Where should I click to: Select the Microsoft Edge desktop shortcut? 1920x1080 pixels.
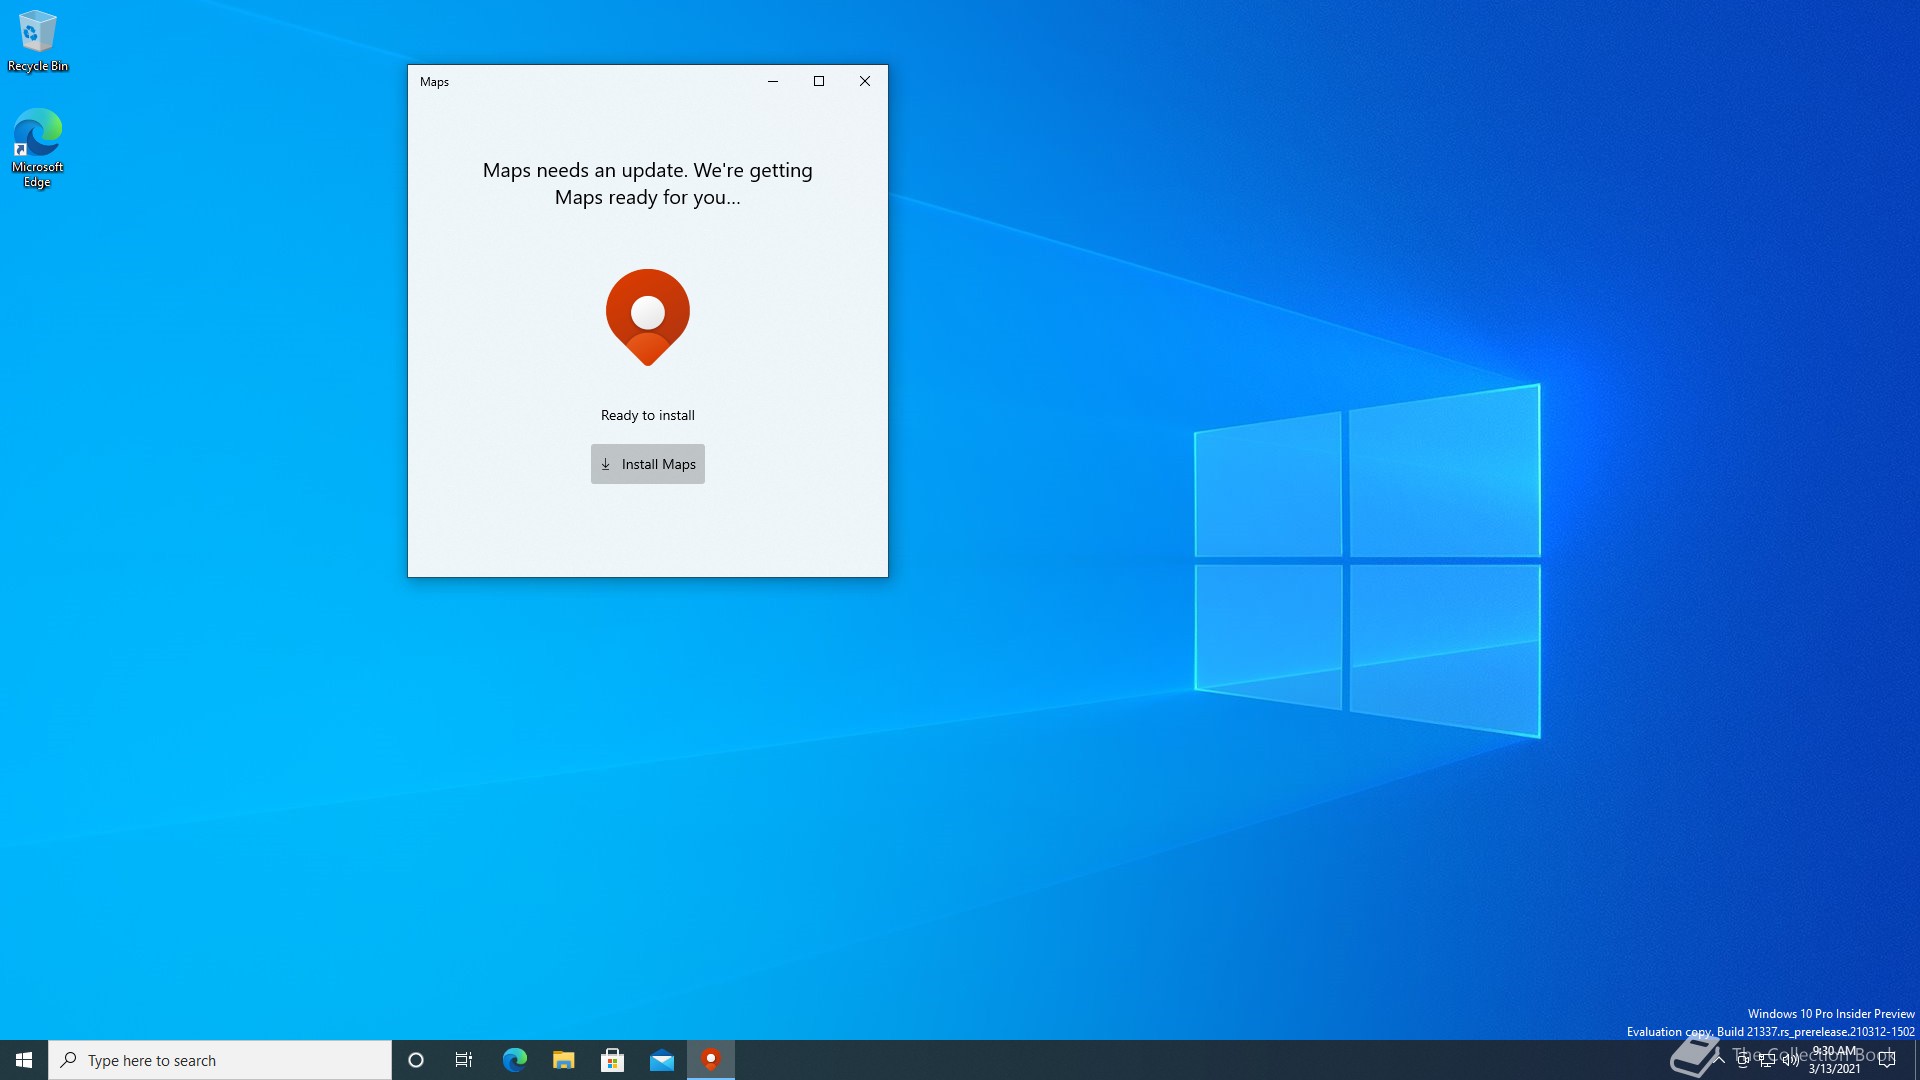coord(37,147)
